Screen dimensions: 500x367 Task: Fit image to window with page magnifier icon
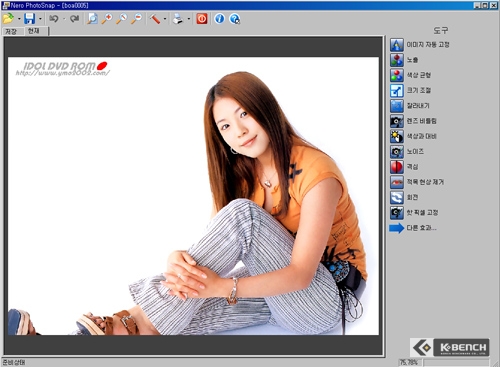pyautogui.click(x=92, y=19)
